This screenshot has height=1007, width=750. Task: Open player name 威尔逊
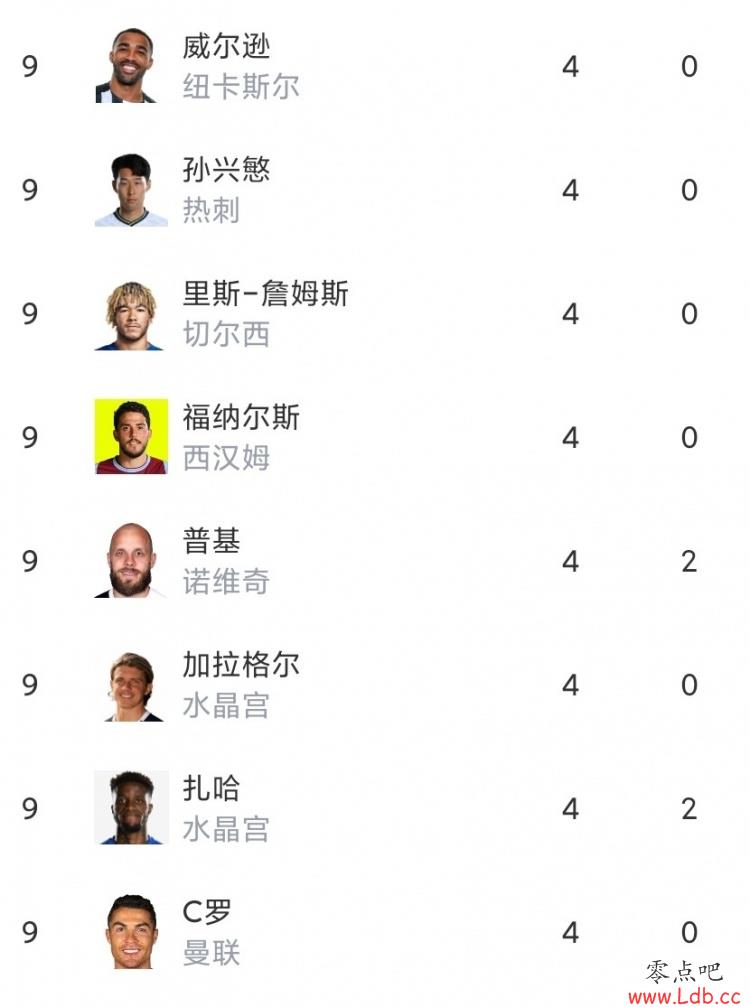(x=226, y=46)
